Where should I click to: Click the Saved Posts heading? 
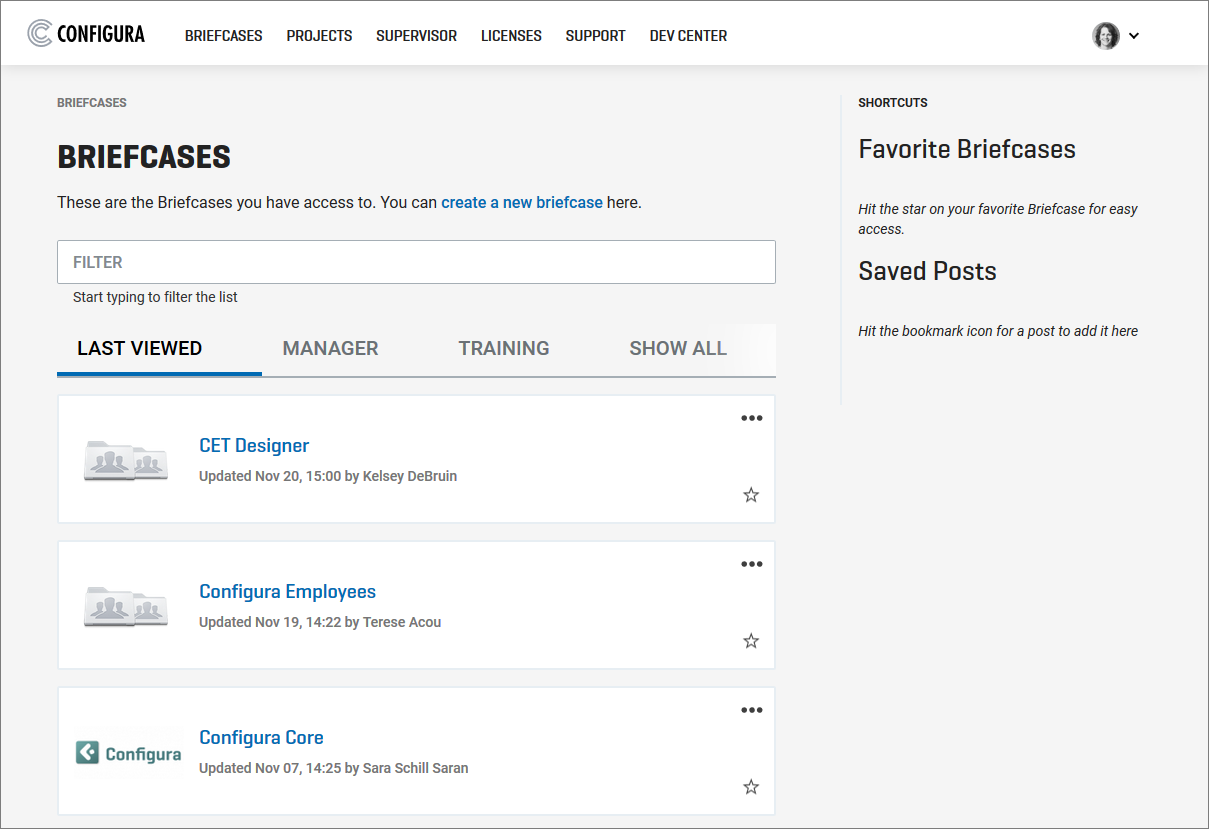[927, 272]
